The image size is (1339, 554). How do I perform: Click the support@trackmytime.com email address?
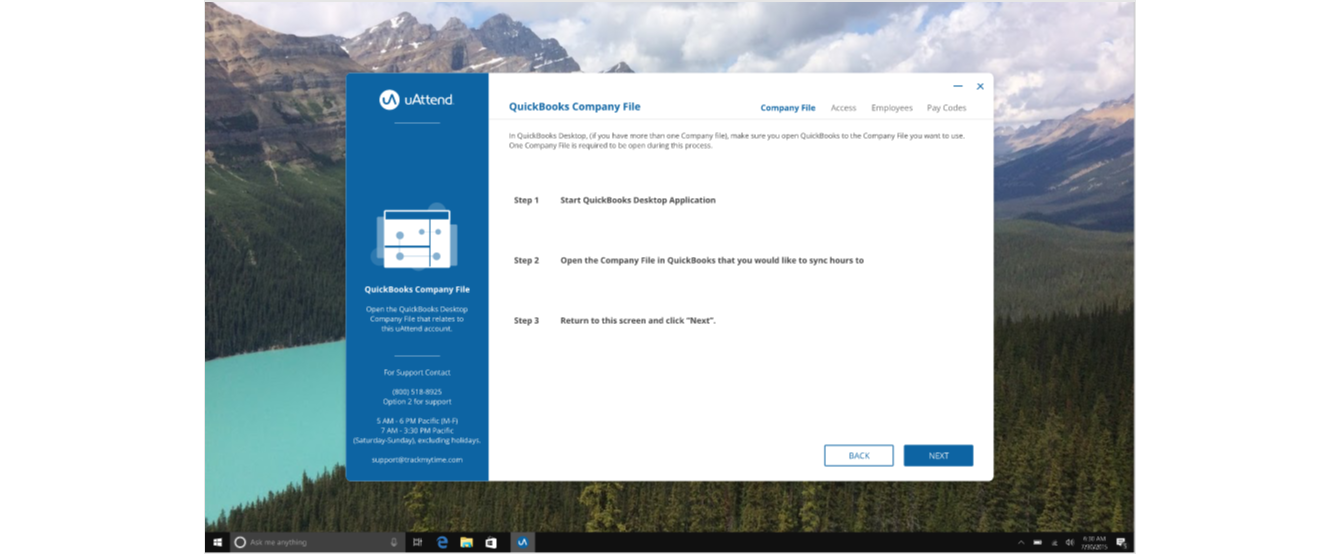(x=416, y=459)
